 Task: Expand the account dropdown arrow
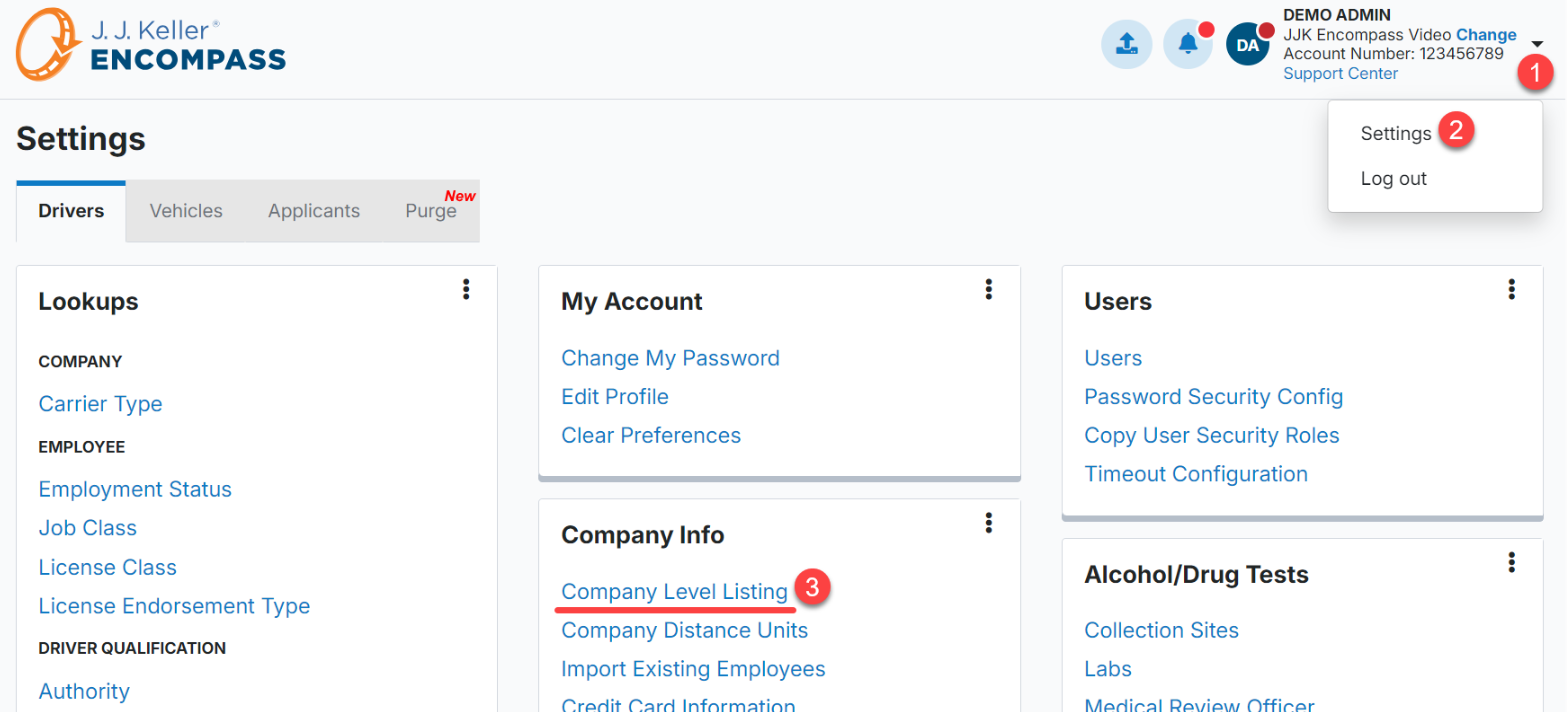(x=1537, y=44)
